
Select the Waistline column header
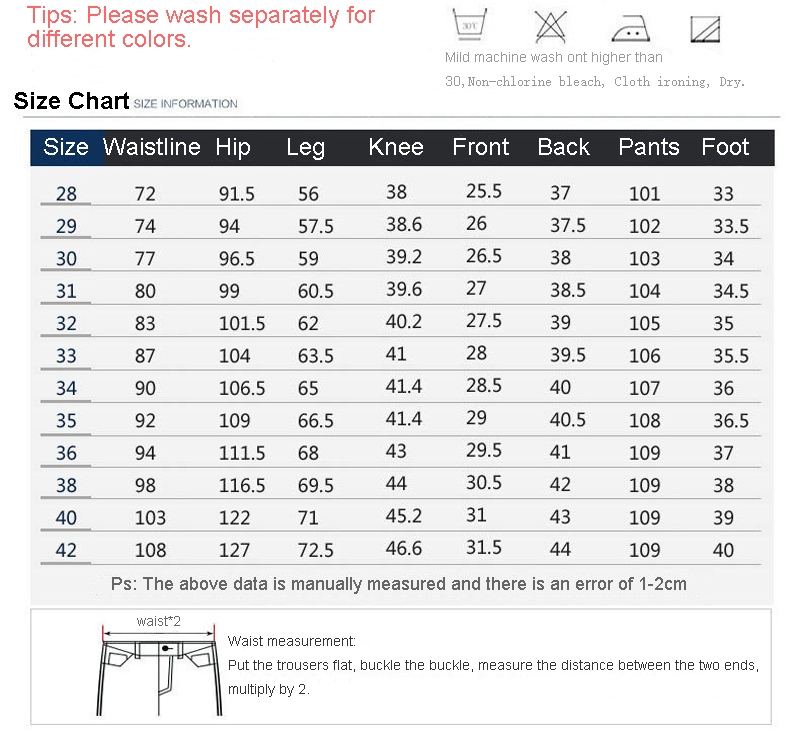click(x=152, y=147)
